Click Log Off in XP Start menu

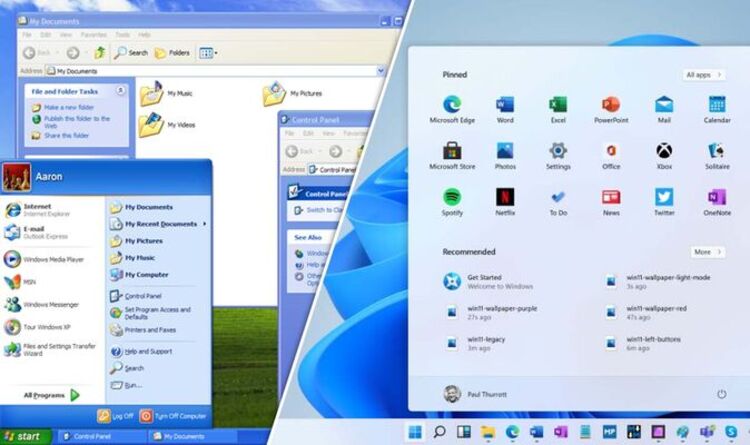pyautogui.click(x=115, y=416)
